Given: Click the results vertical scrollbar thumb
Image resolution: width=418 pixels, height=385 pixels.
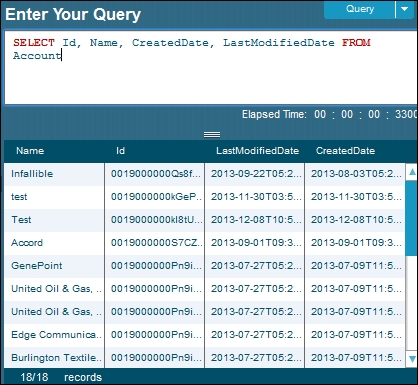Looking at the screenshot, I should tap(412, 218).
